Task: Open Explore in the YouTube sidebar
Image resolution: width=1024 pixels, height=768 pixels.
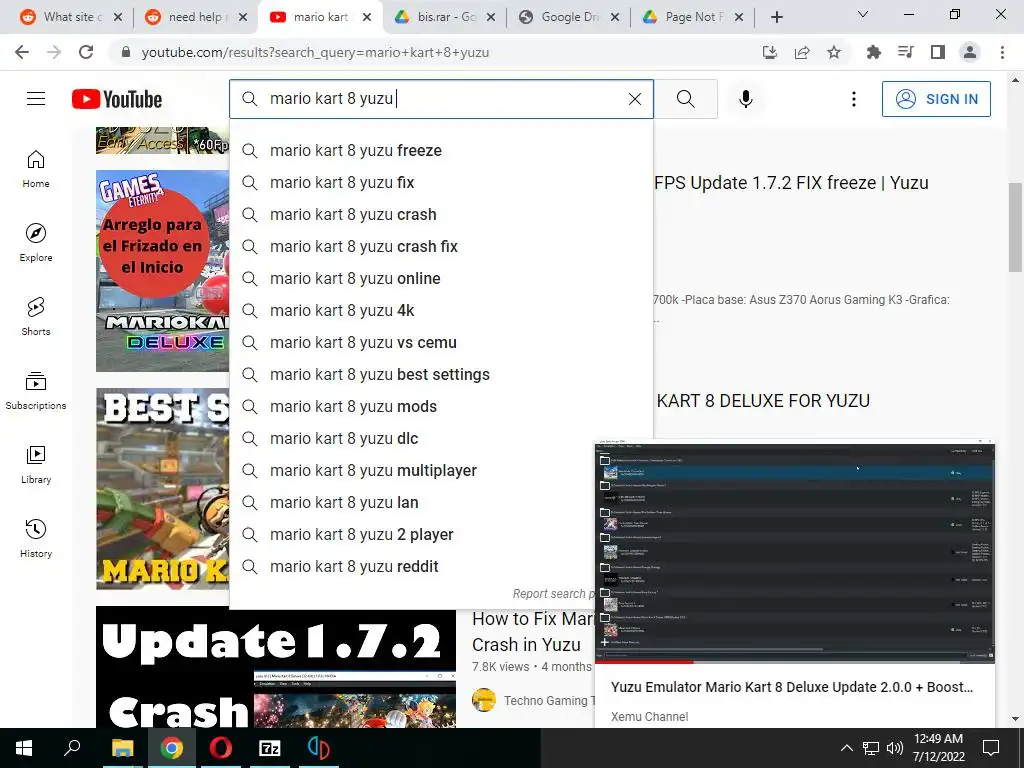Action: (36, 242)
